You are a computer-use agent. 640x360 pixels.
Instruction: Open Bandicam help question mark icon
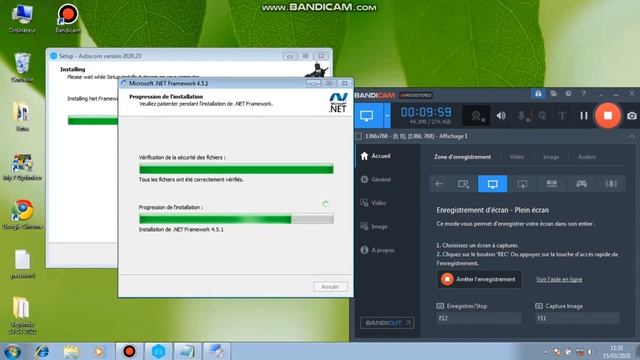(584, 94)
